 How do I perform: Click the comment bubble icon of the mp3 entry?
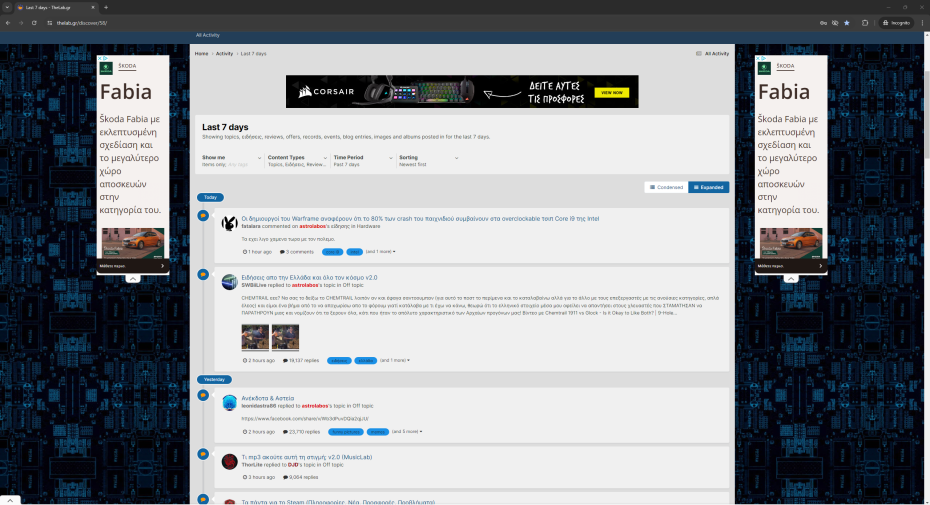click(203, 454)
